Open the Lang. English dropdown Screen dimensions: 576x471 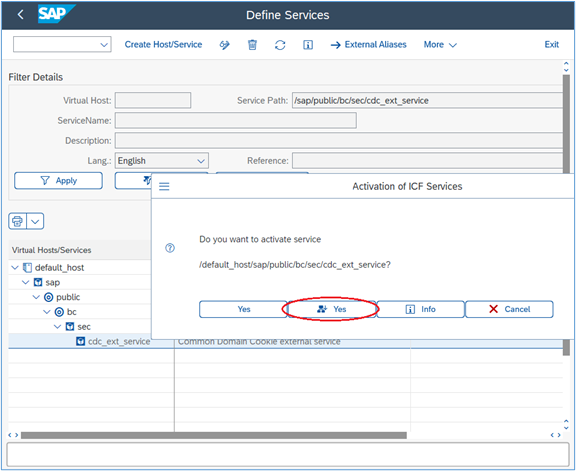pyautogui.click(x=162, y=161)
